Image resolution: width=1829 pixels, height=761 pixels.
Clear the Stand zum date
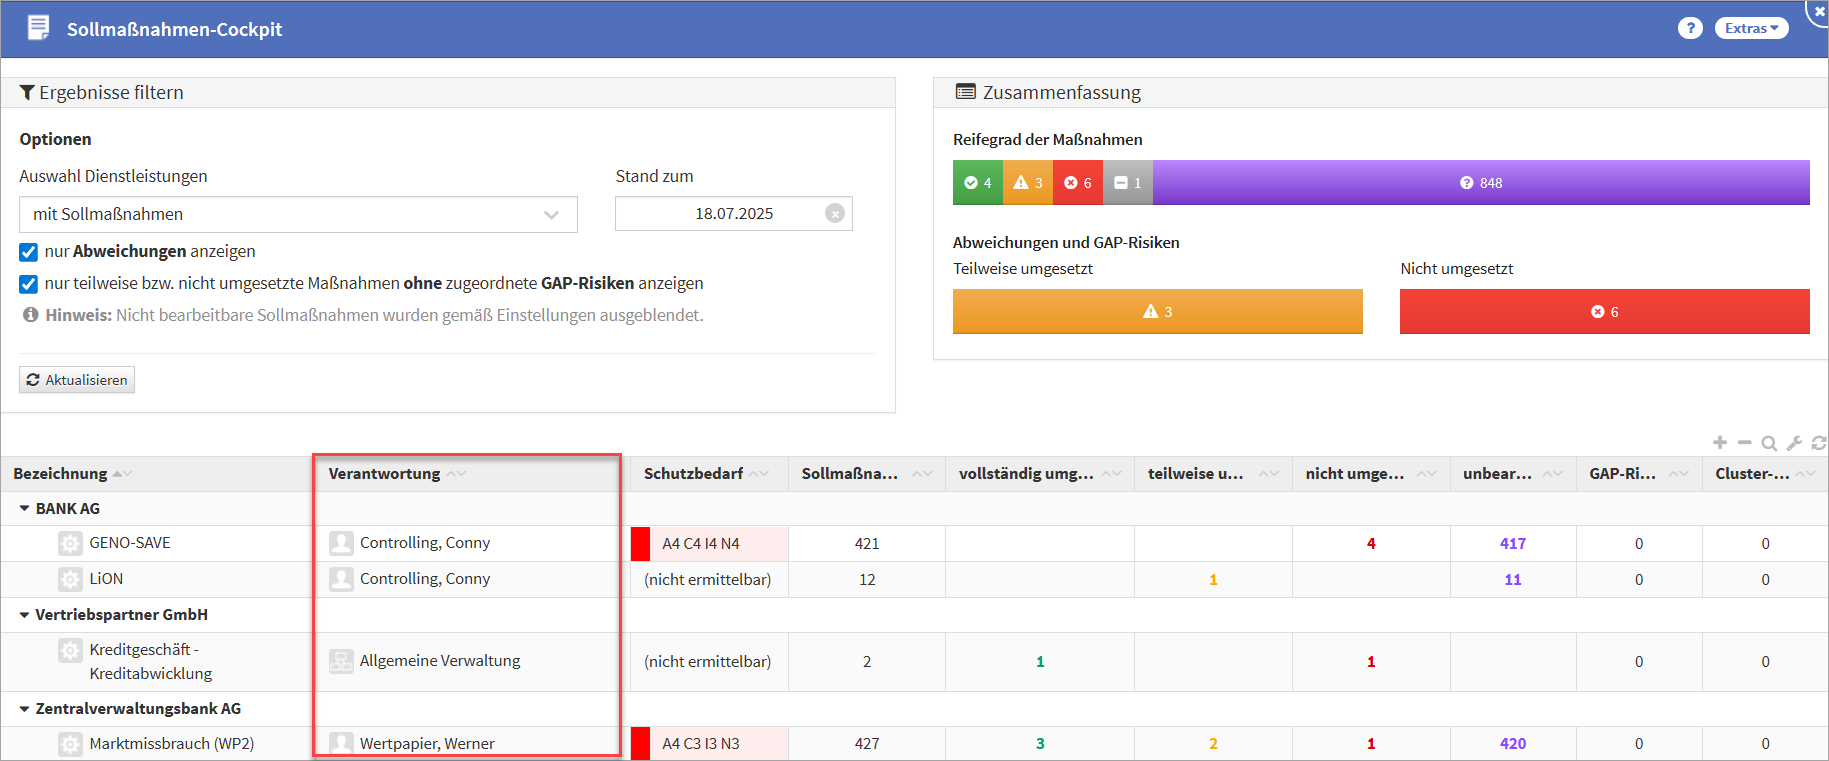tap(835, 214)
